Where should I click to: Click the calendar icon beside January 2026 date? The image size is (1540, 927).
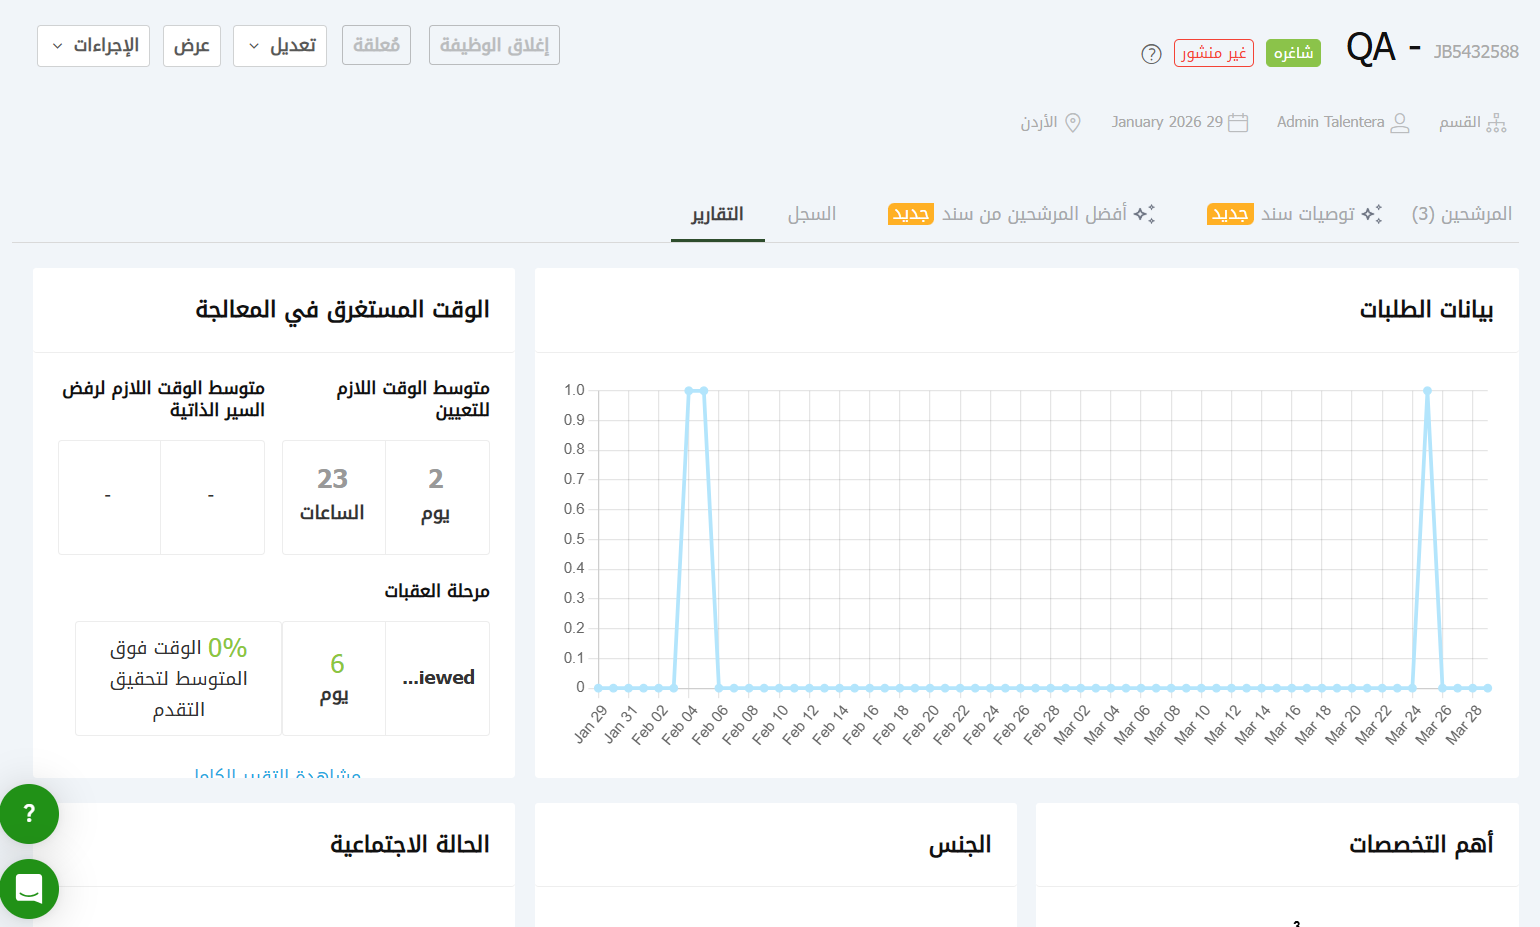(1238, 122)
